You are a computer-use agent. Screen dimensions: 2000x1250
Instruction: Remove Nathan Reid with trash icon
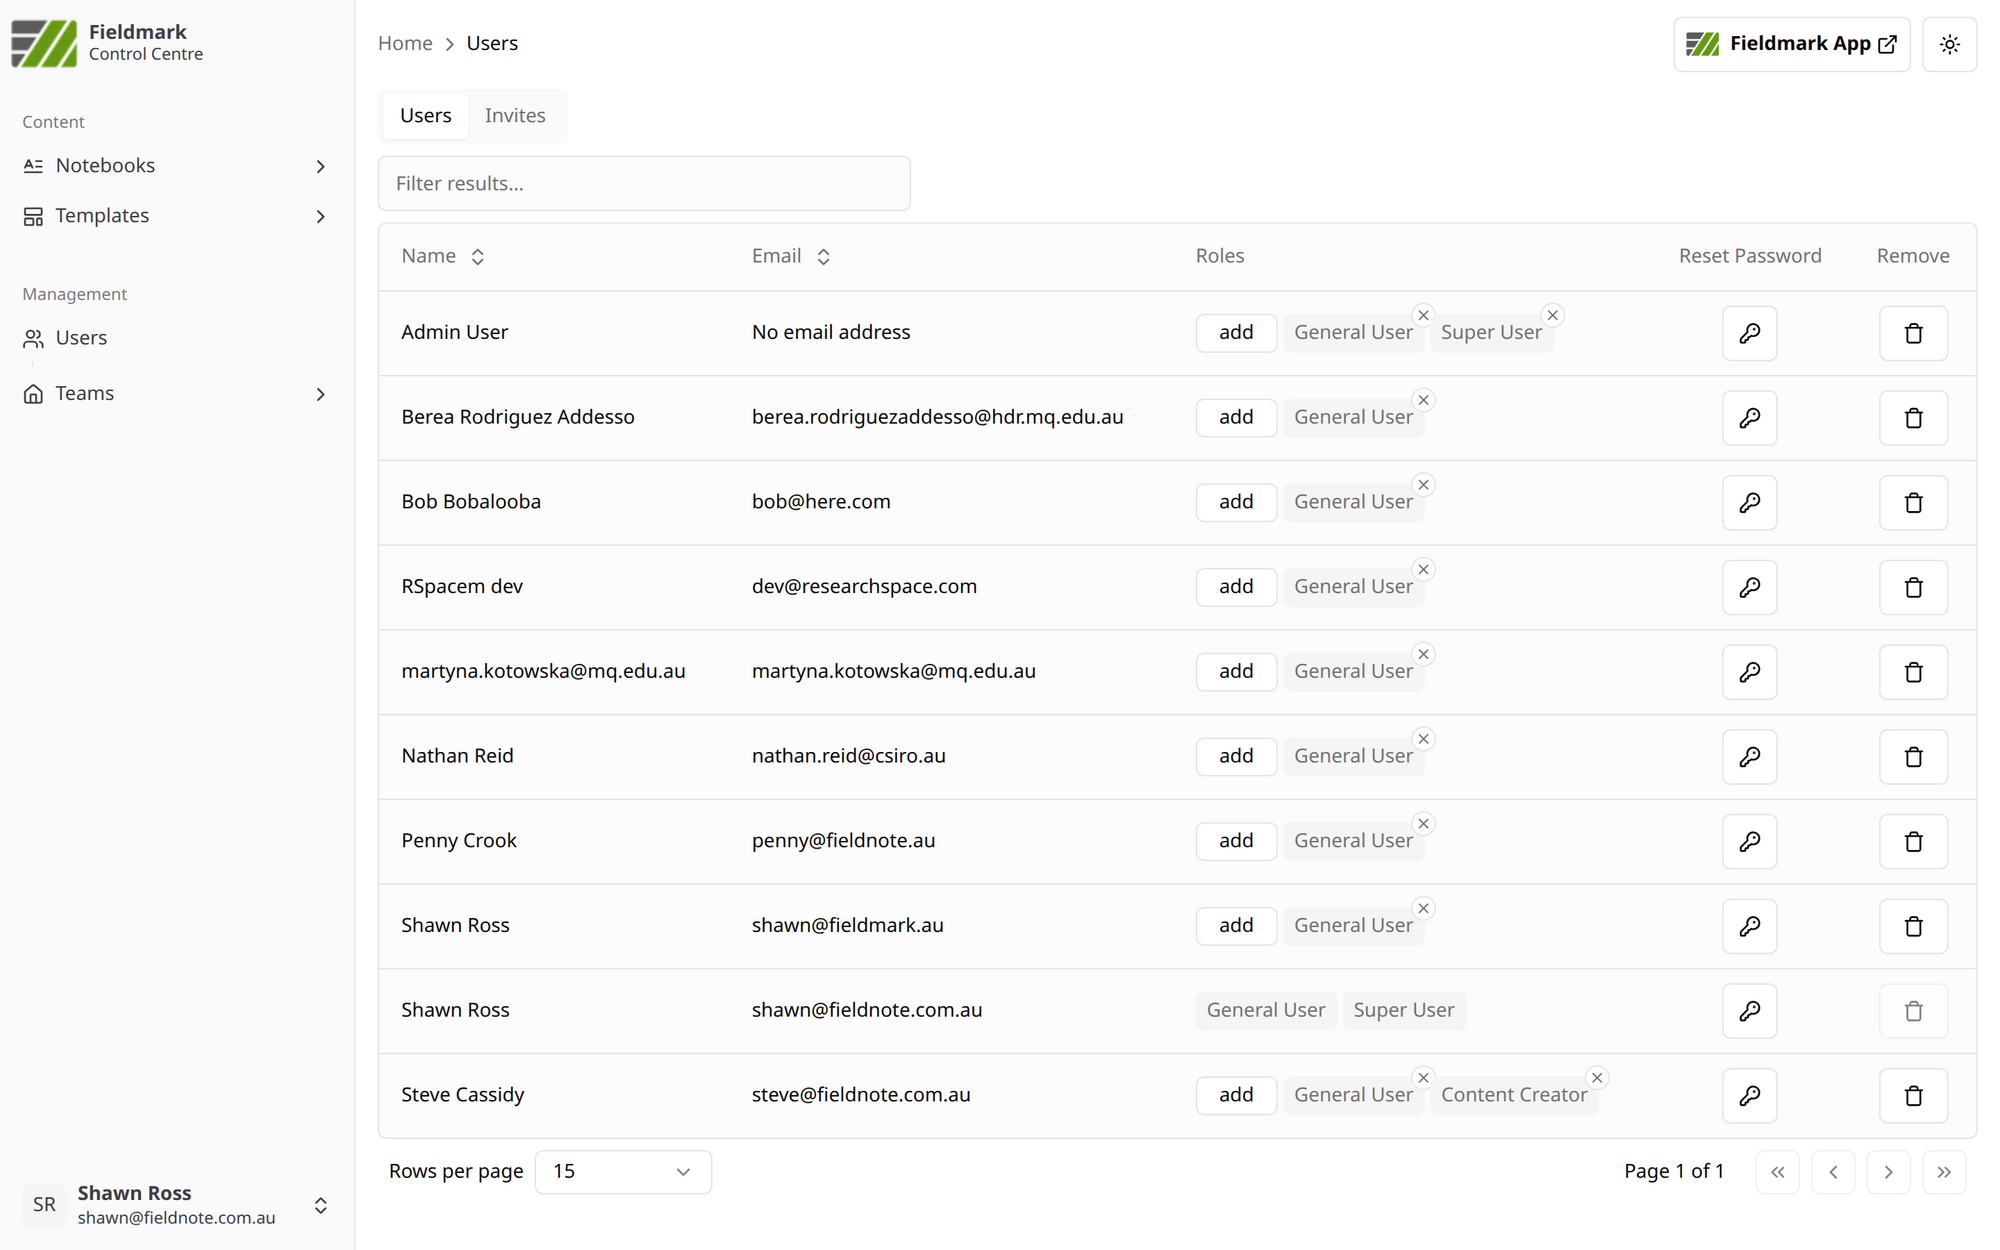click(1912, 757)
